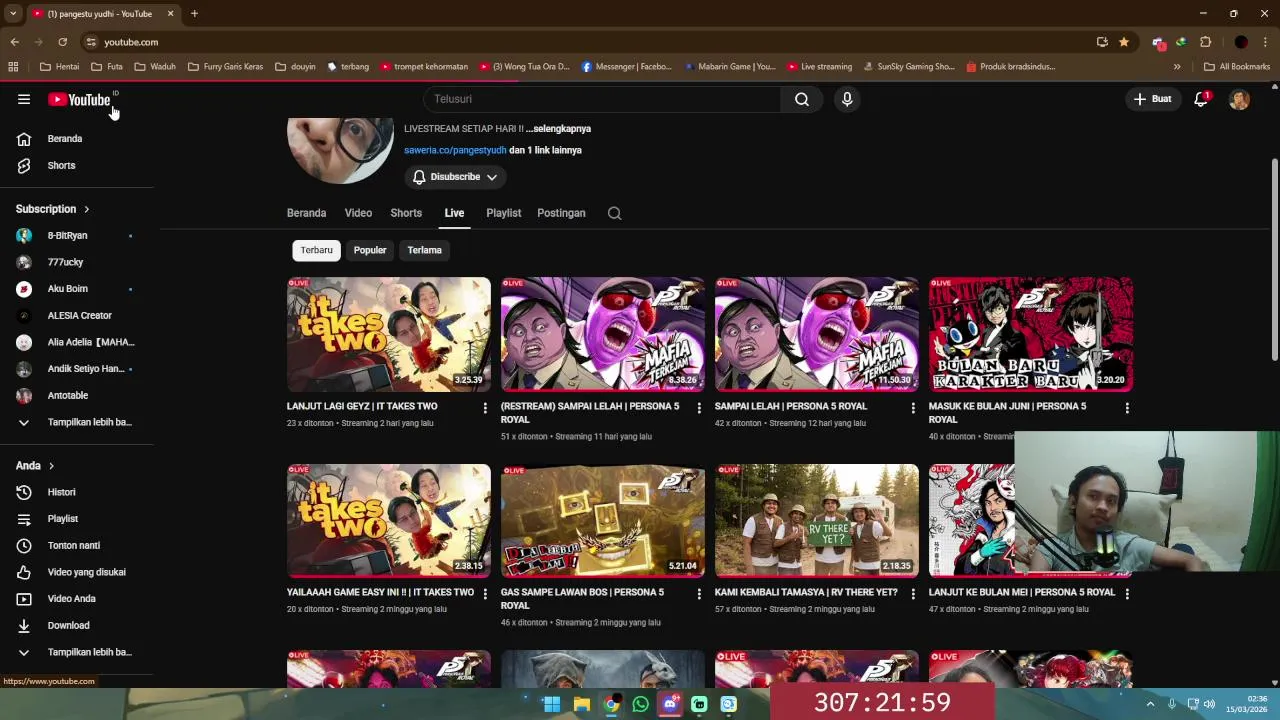The height and width of the screenshot is (720, 1280).
Task: Open new Chrome tab
Action: pos(194,14)
